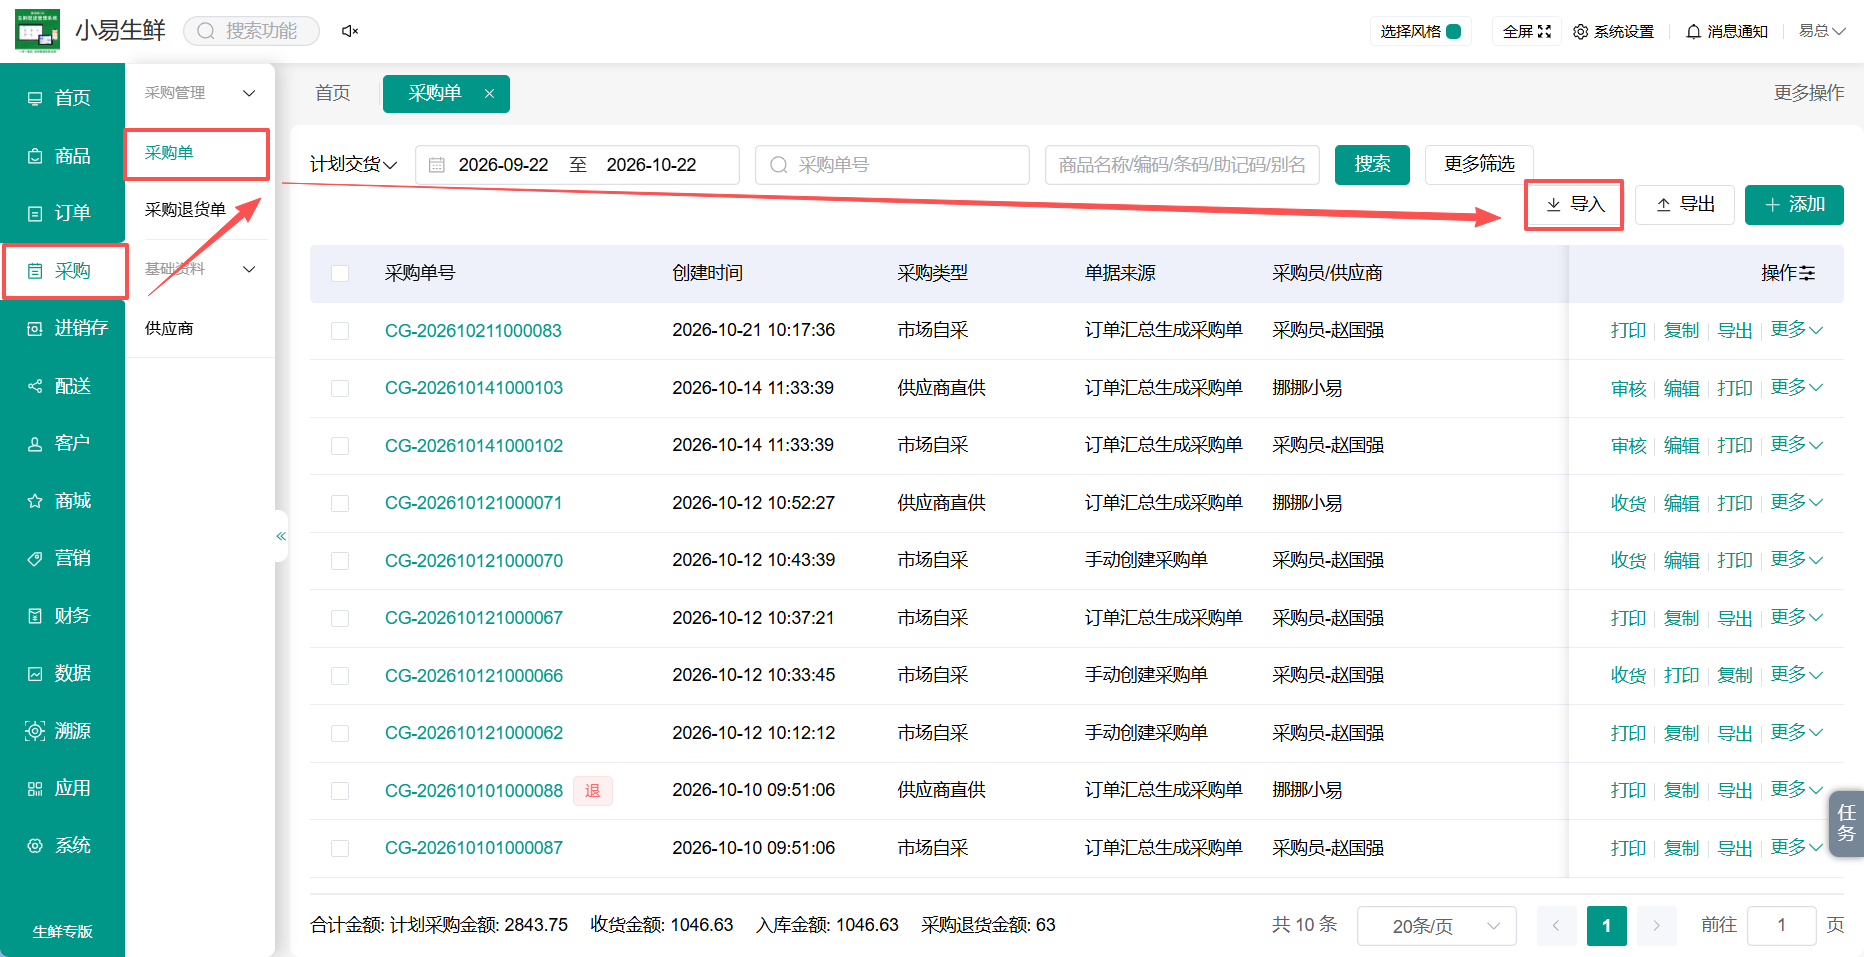Open 营销 module in sidebar
The height and width of the screenshot is (957, 1864).
tap(62, 558)
